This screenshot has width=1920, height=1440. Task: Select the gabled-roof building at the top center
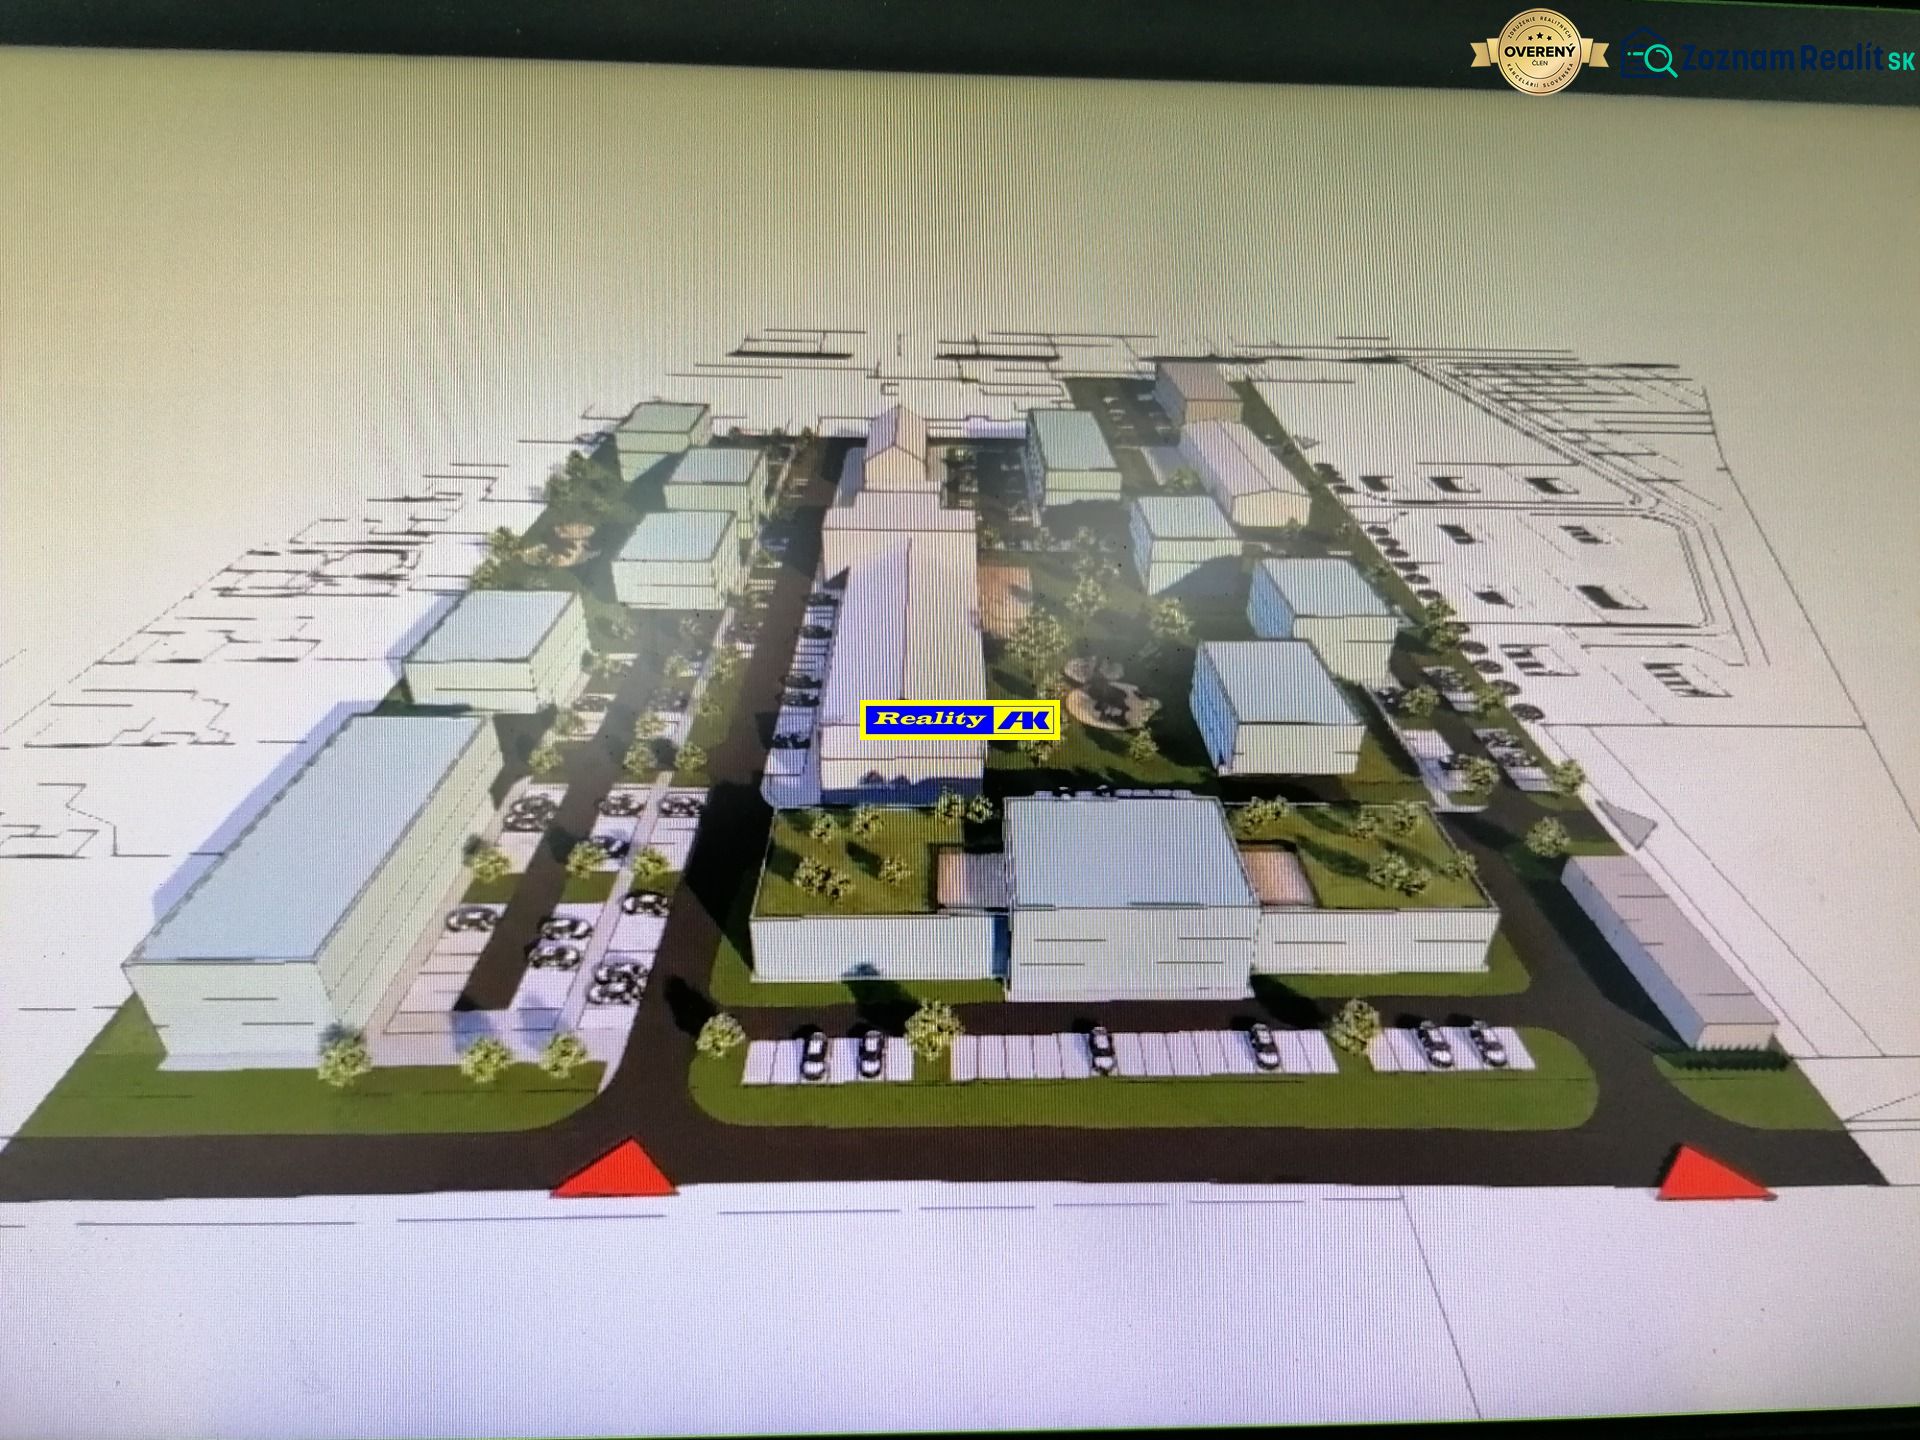coord(900,450)
